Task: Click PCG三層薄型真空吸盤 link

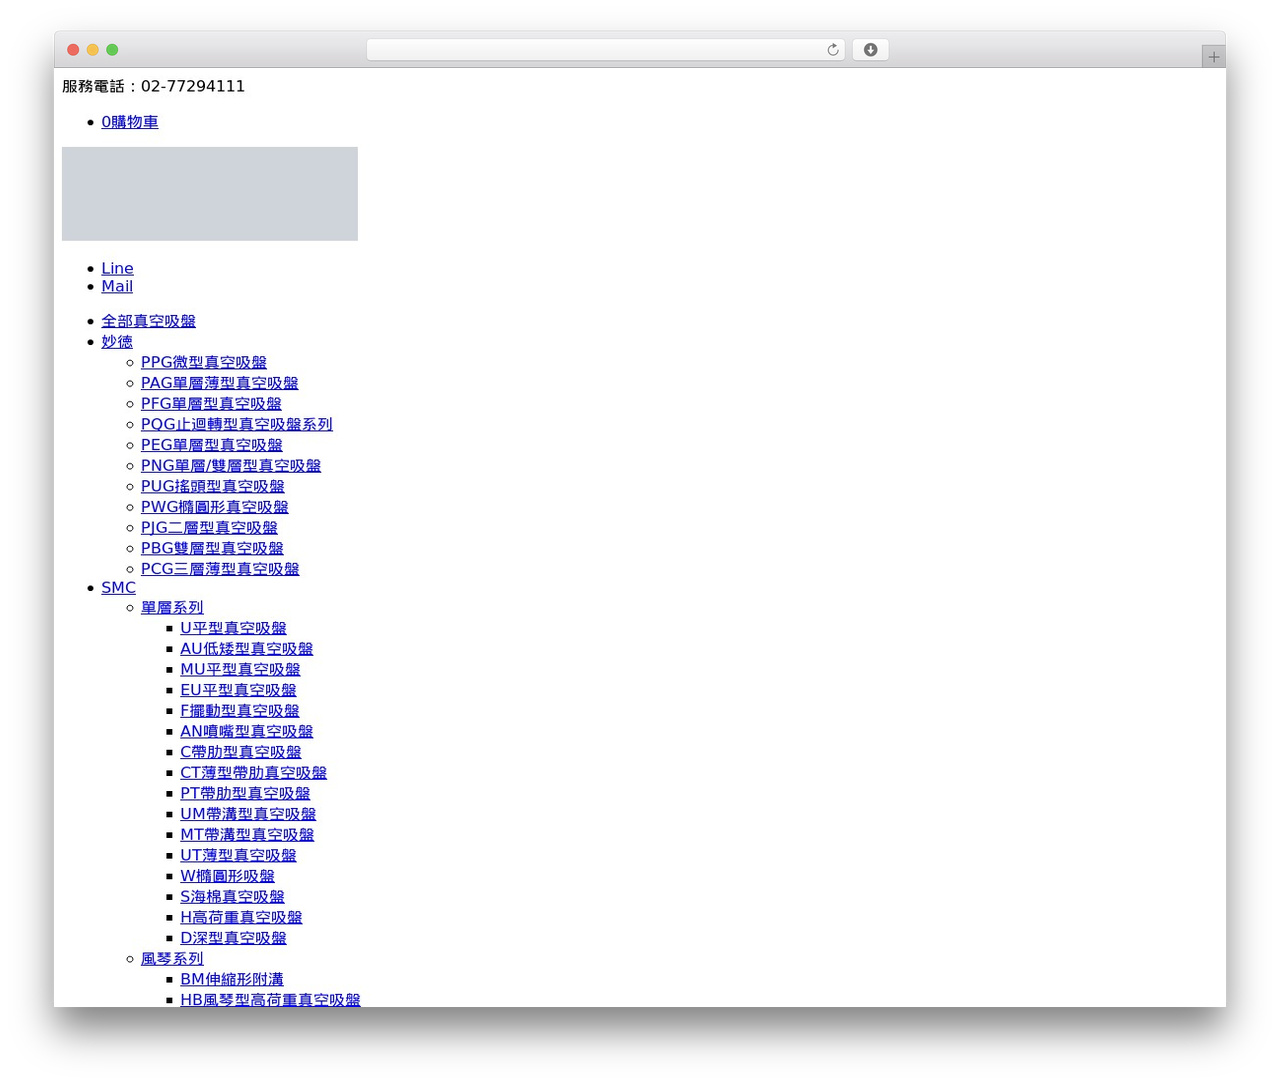Action: click(x=220, y=569)
